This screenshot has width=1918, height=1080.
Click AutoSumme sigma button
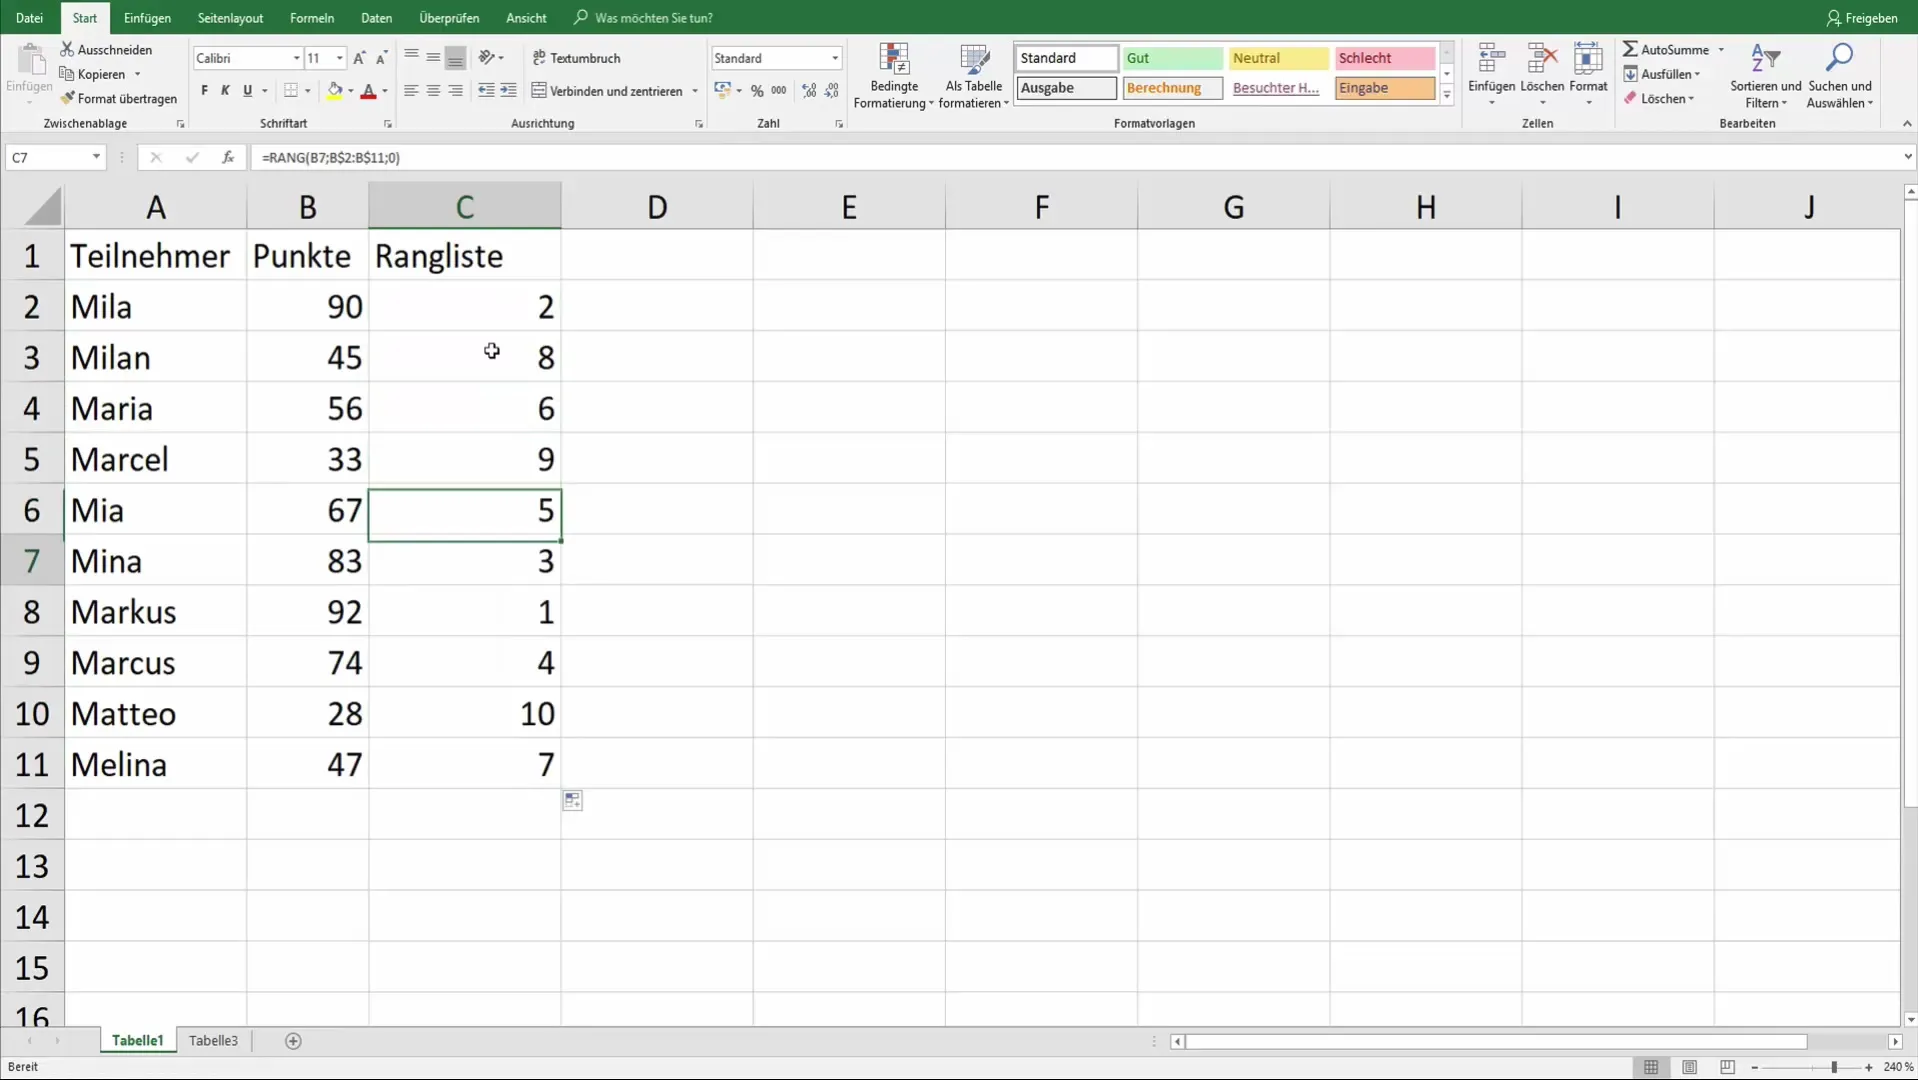click(x=1666, y=49)
